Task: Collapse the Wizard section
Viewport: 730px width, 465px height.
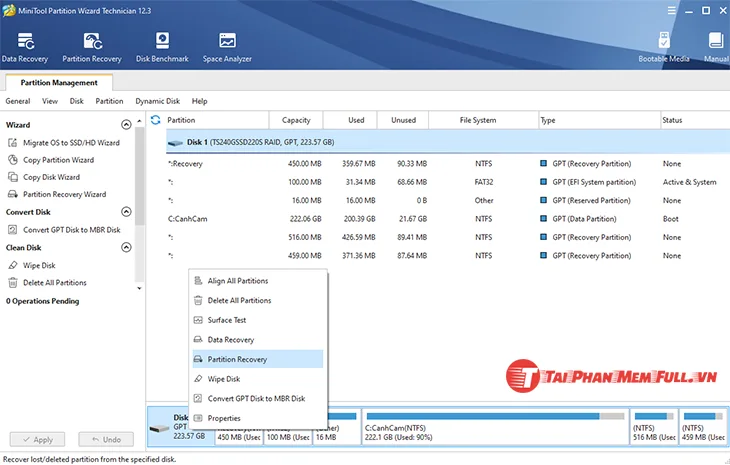Action: point(126,125)
